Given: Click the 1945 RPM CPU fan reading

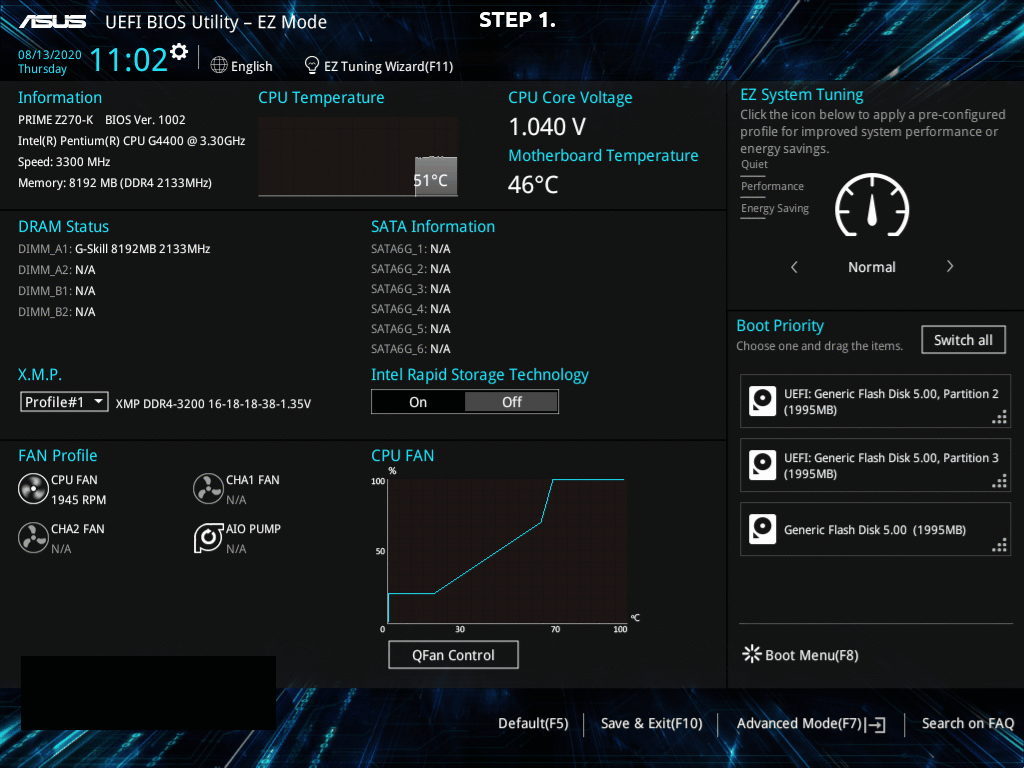Looking at the screenshot, I should [78, 500].
